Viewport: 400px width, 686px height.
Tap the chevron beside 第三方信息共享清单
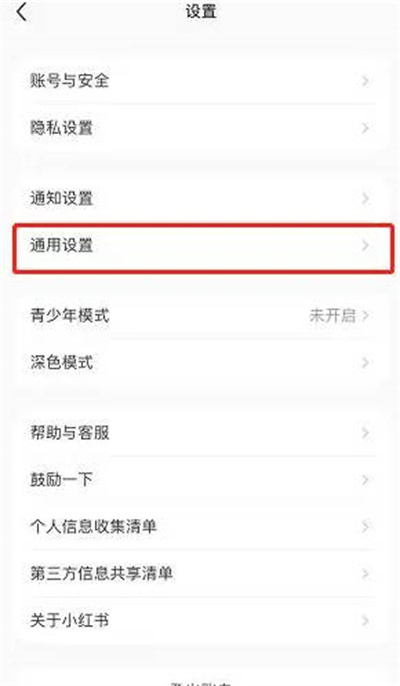365,574
